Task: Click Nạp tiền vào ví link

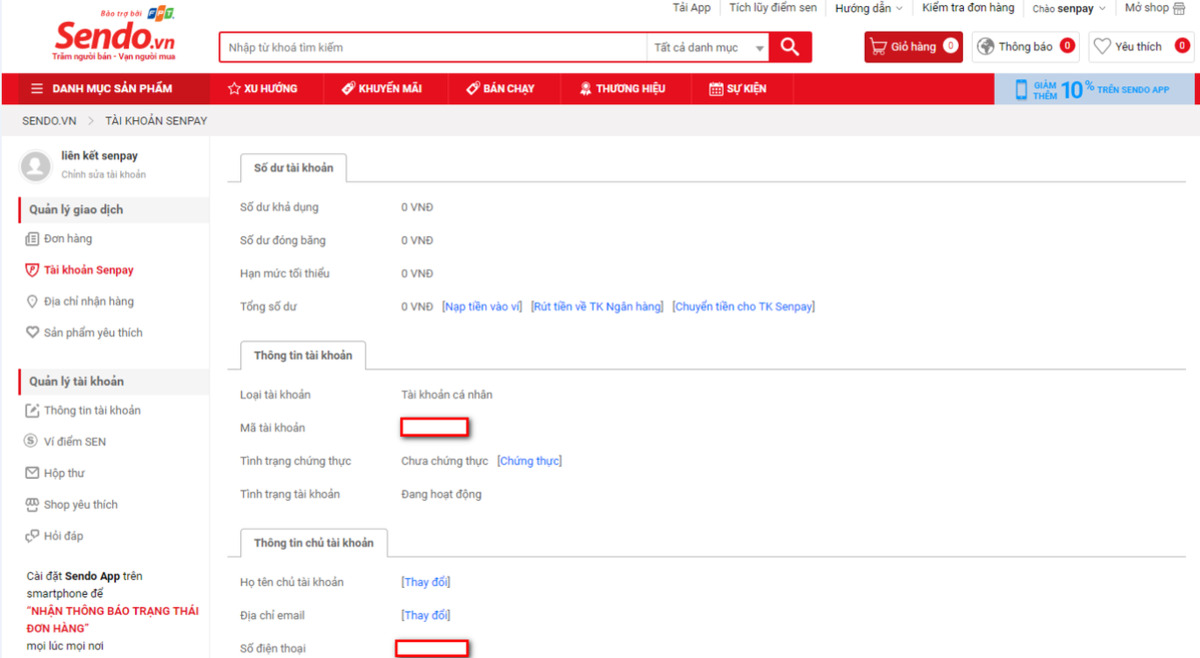Action: (x=482, y=306)
